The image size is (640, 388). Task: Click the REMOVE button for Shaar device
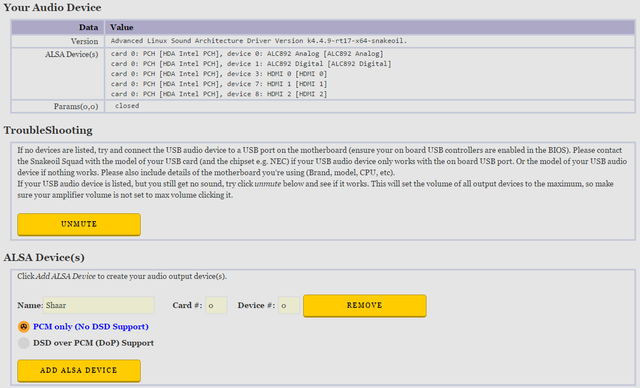coord(364,305)
